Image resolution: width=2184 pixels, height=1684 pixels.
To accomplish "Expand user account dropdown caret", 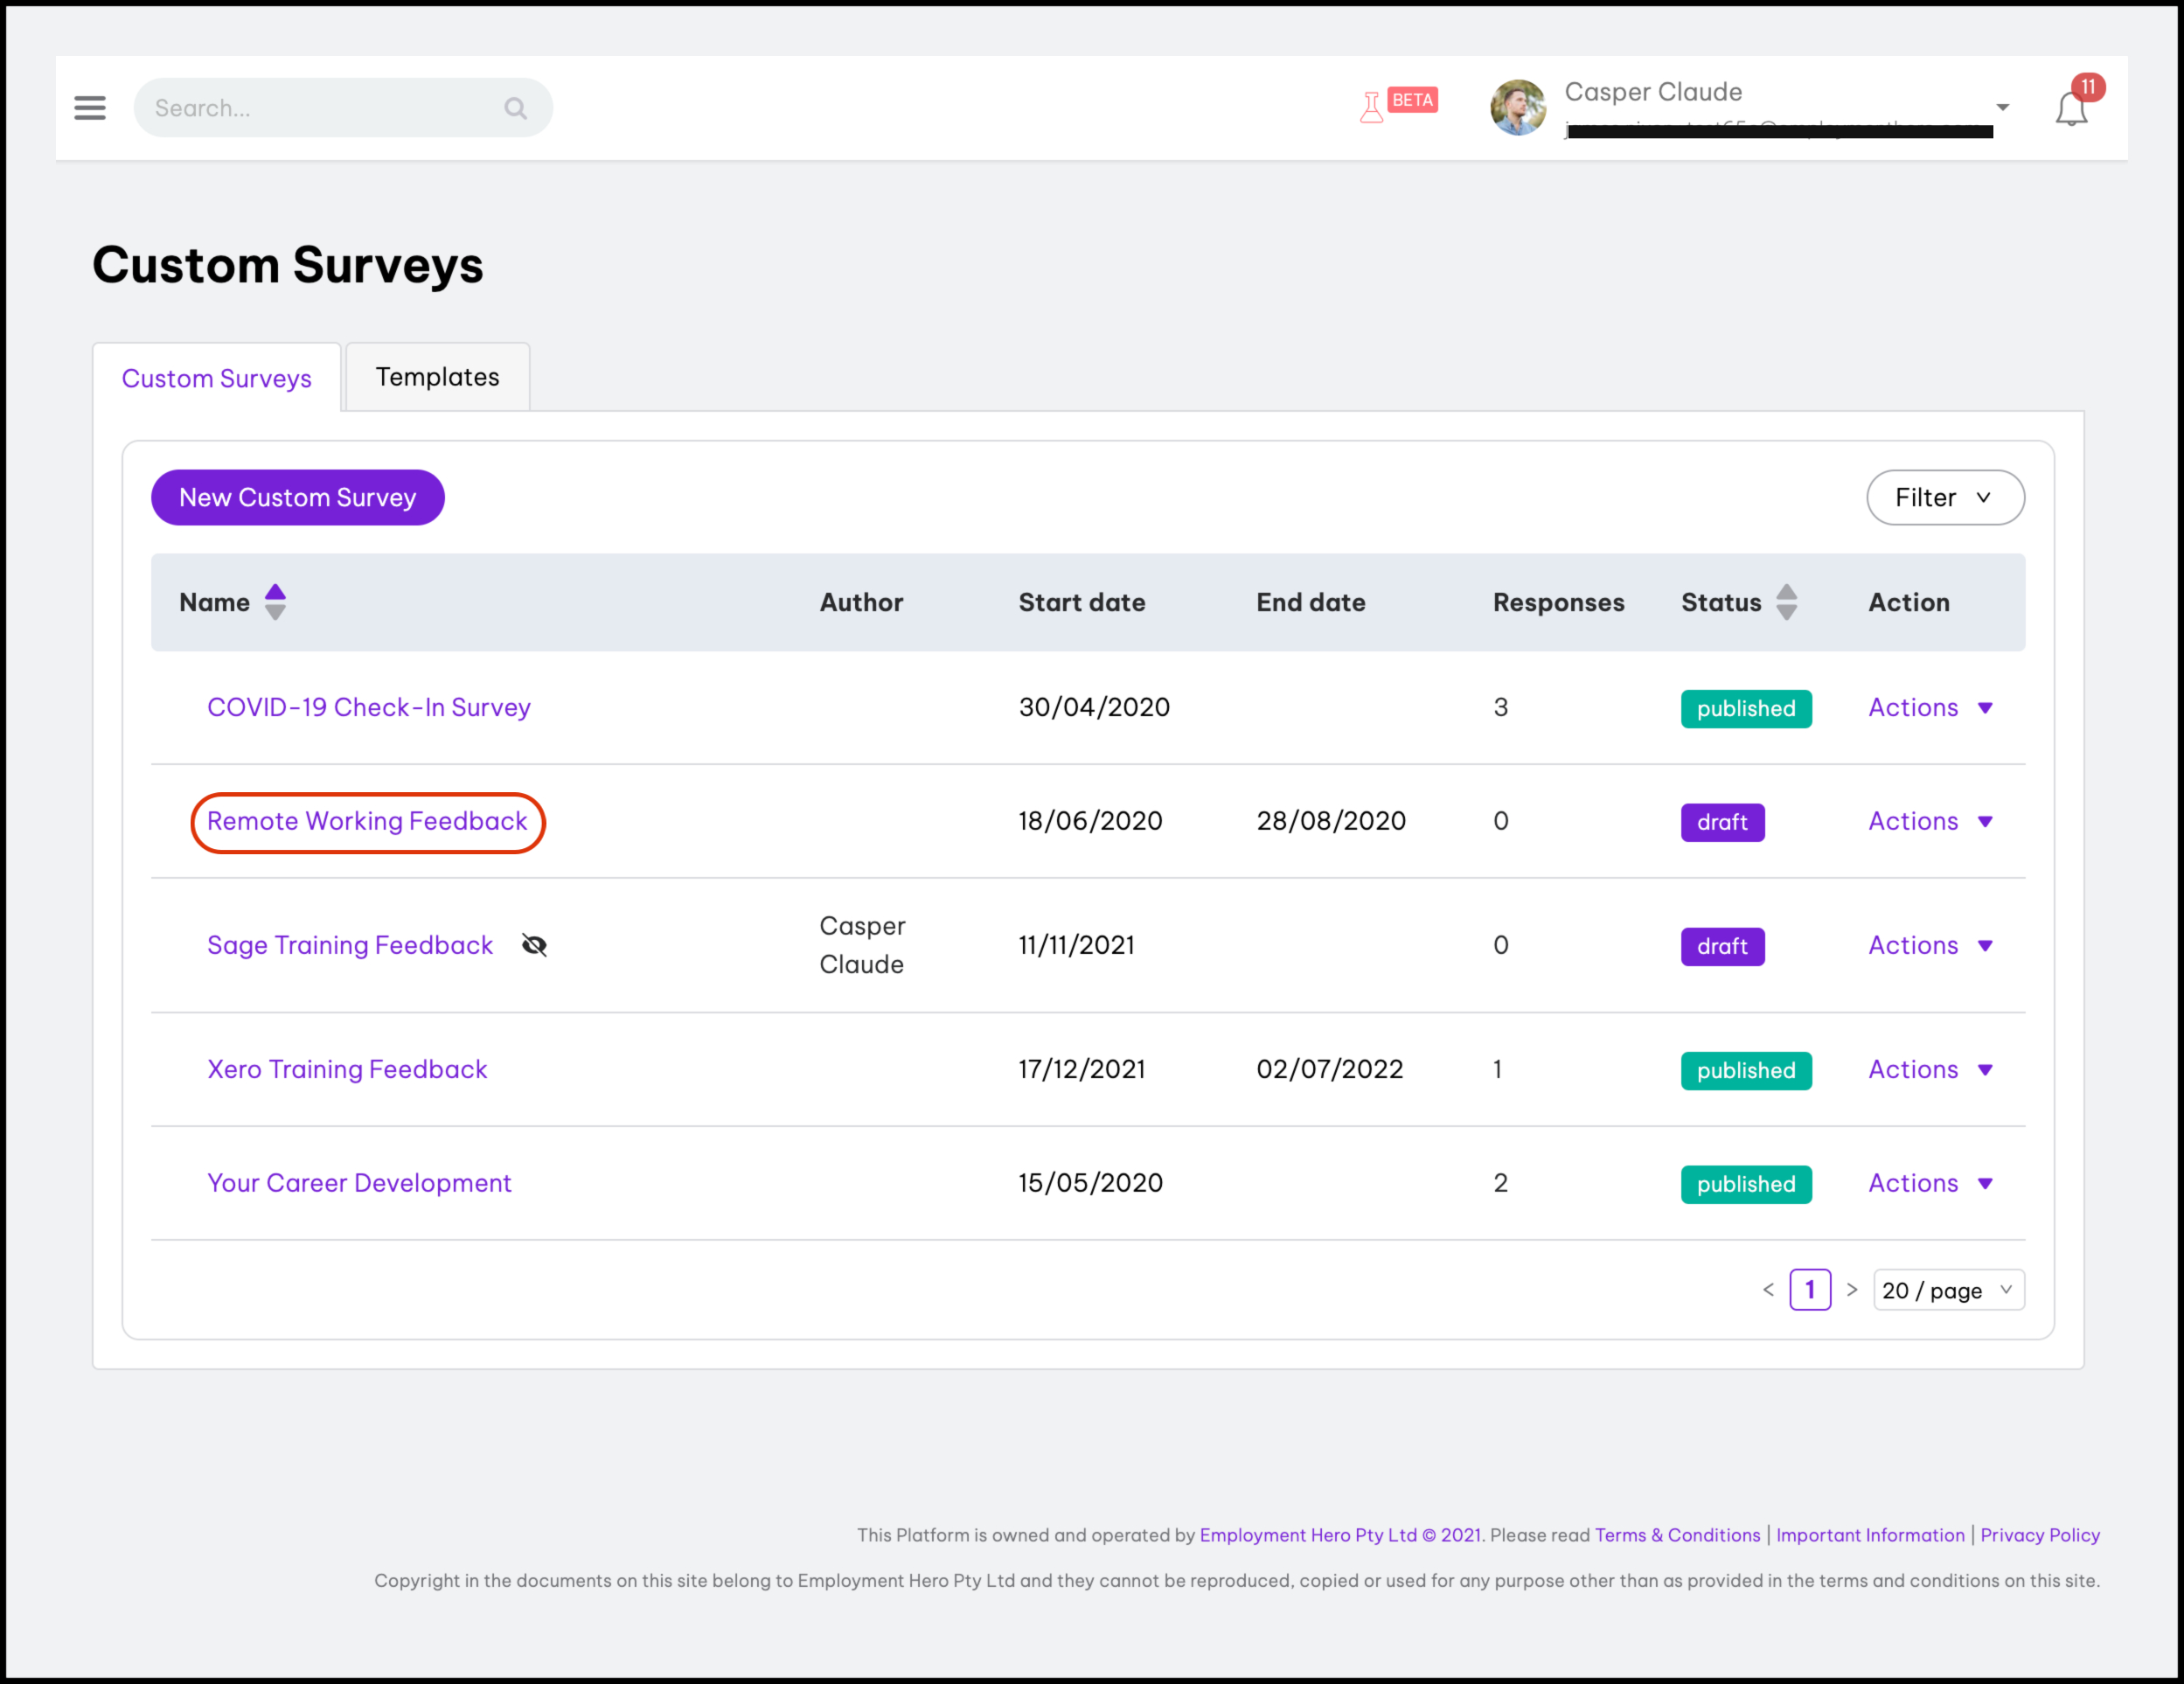I will 2002,108.
